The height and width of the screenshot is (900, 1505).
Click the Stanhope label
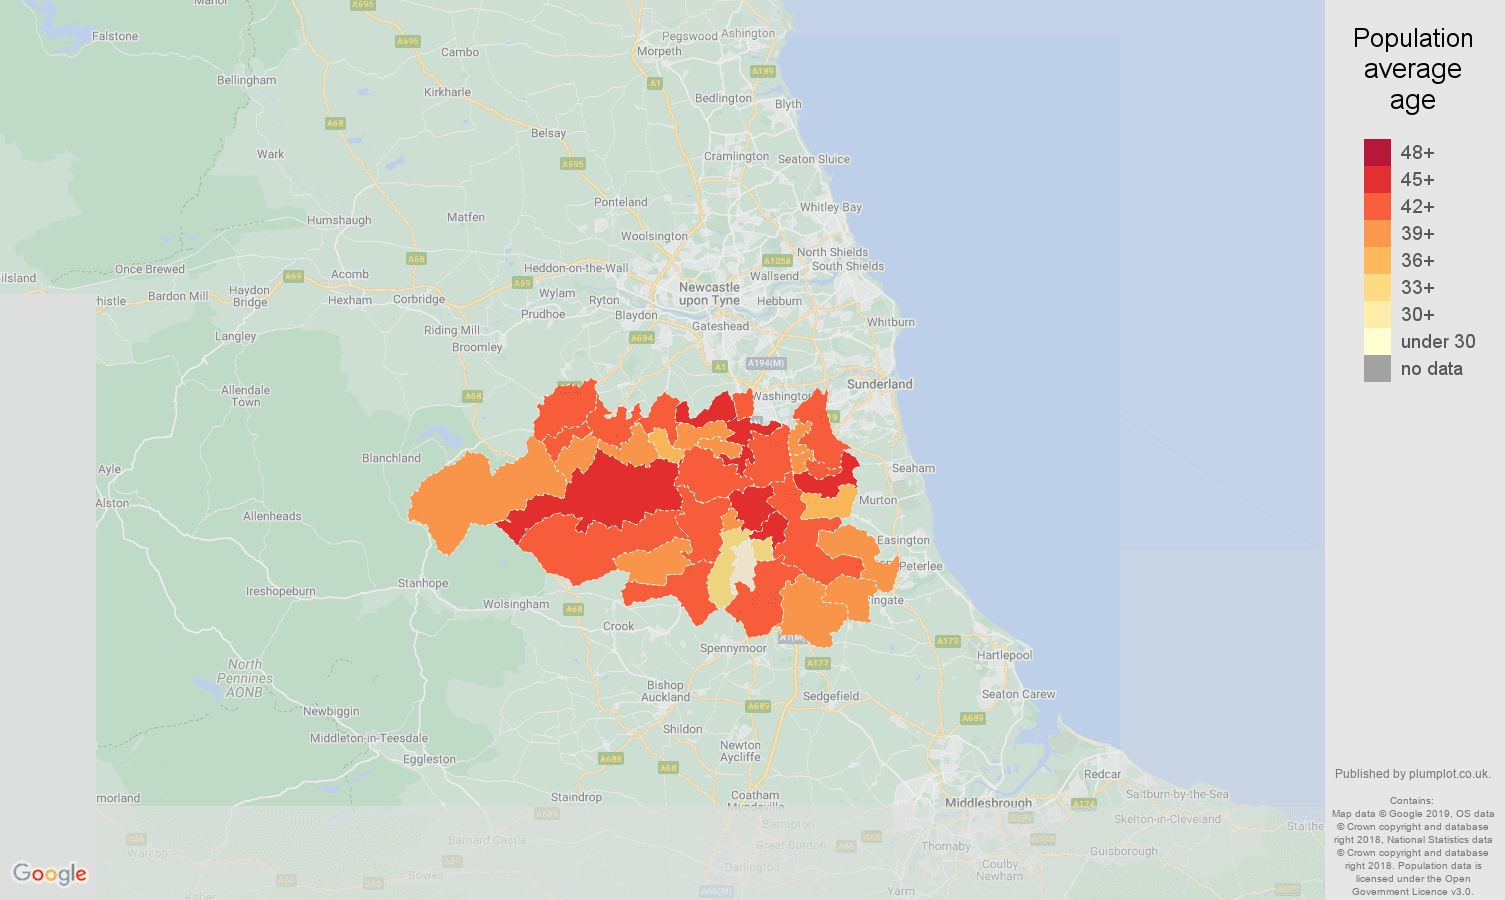[x=423, y=583]
